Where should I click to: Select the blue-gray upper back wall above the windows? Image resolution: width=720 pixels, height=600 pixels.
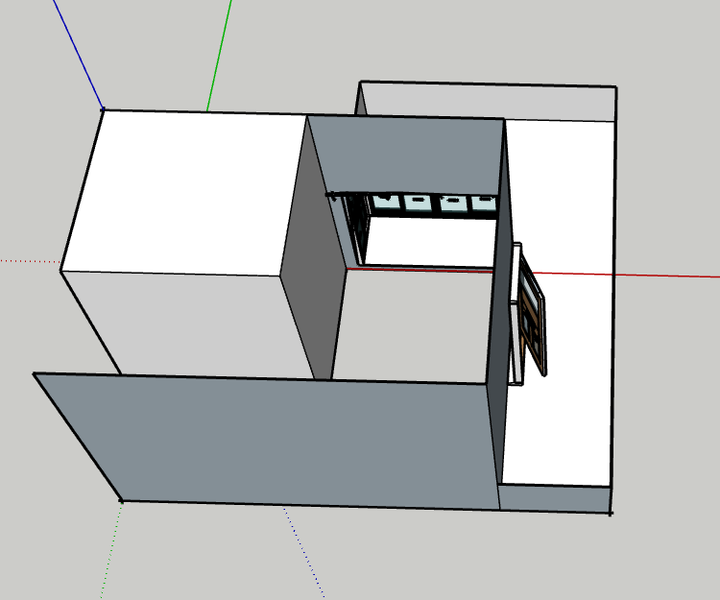tap(411, 154)
